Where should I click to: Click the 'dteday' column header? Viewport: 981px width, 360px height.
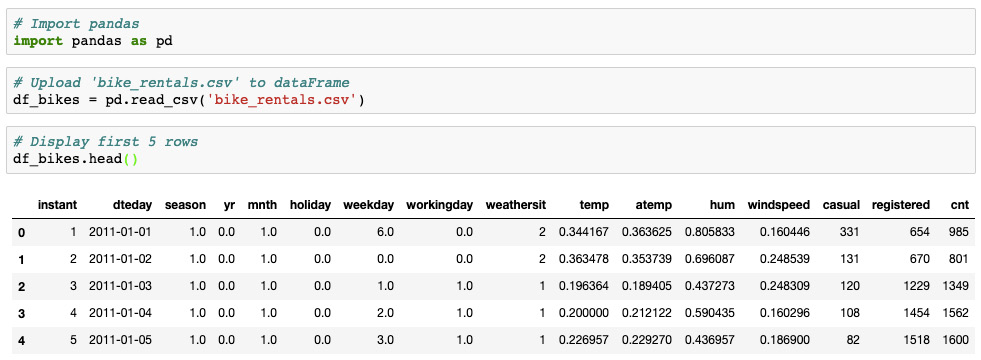132,205
